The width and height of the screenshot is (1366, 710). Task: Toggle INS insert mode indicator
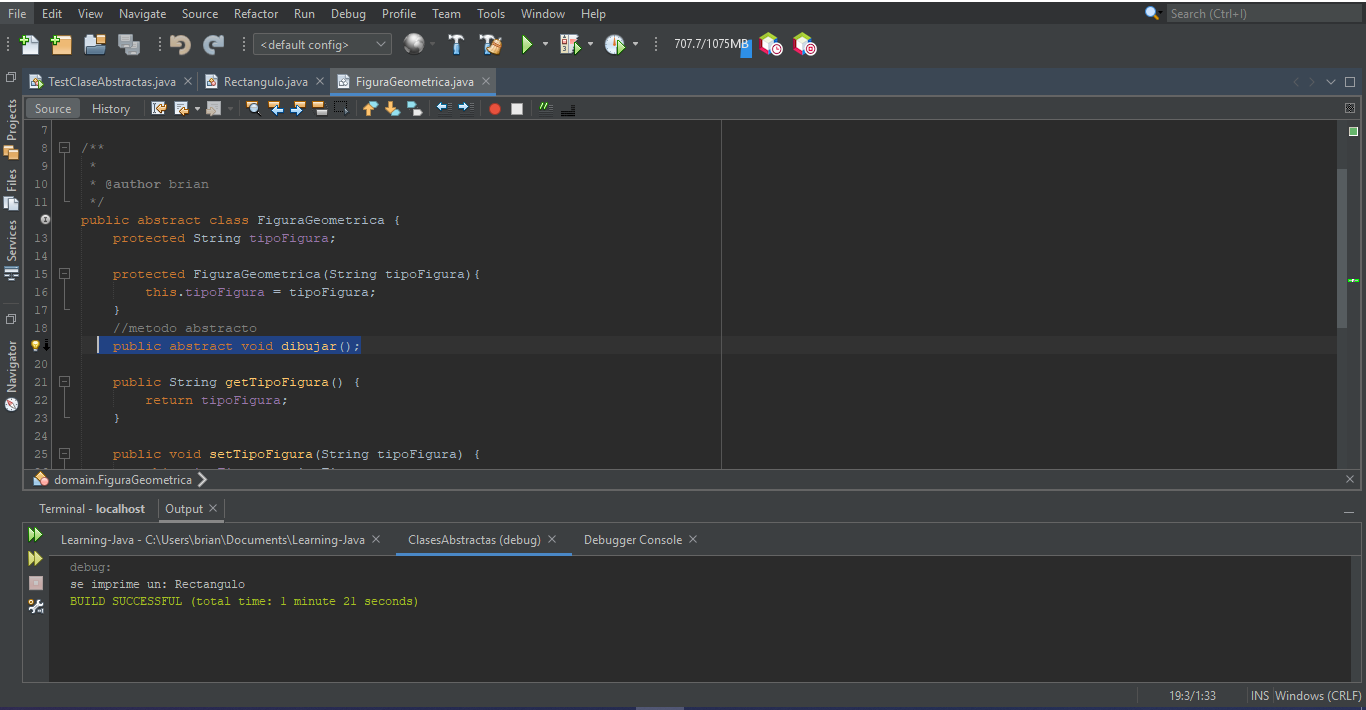pyautogui.click(x=1260, y=695)
